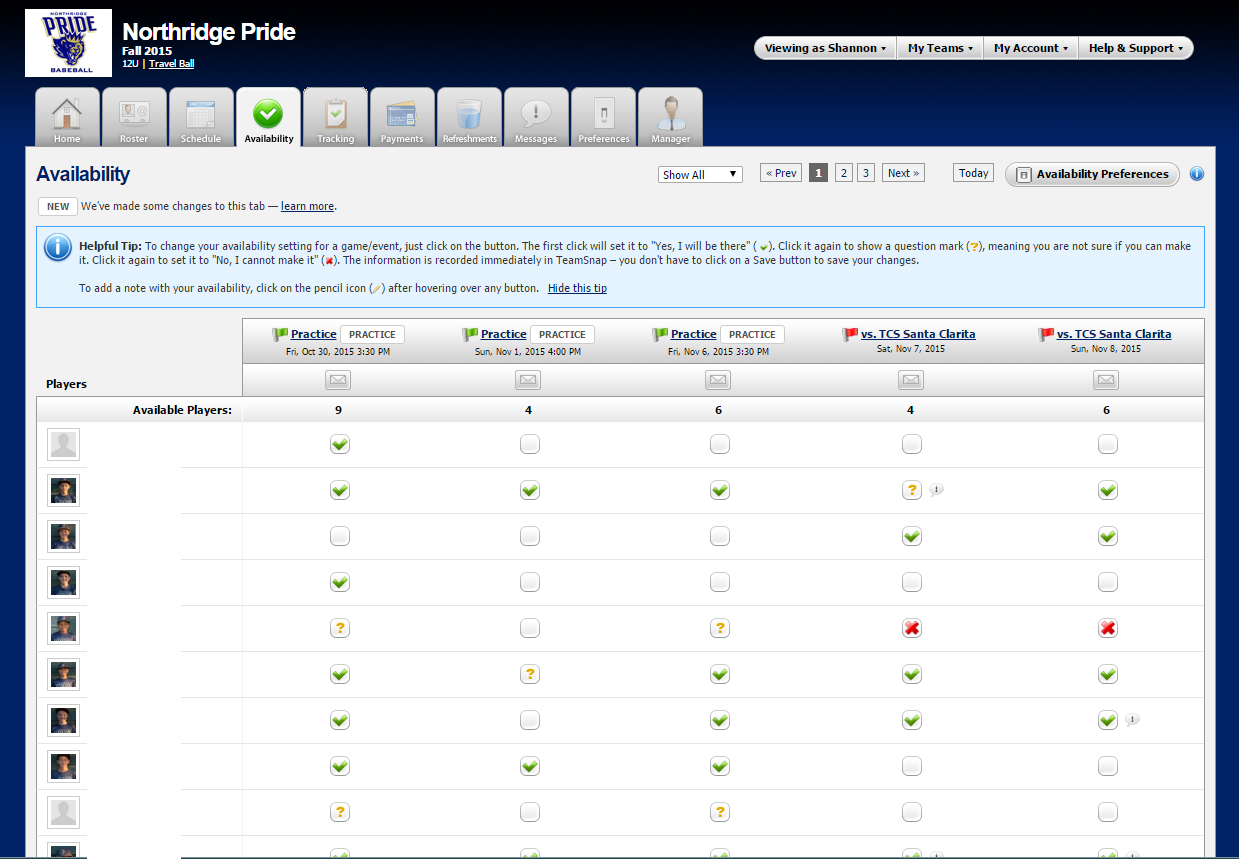
Task: Click the email icon under Oct 30 Practice
Action: point(339,380)
